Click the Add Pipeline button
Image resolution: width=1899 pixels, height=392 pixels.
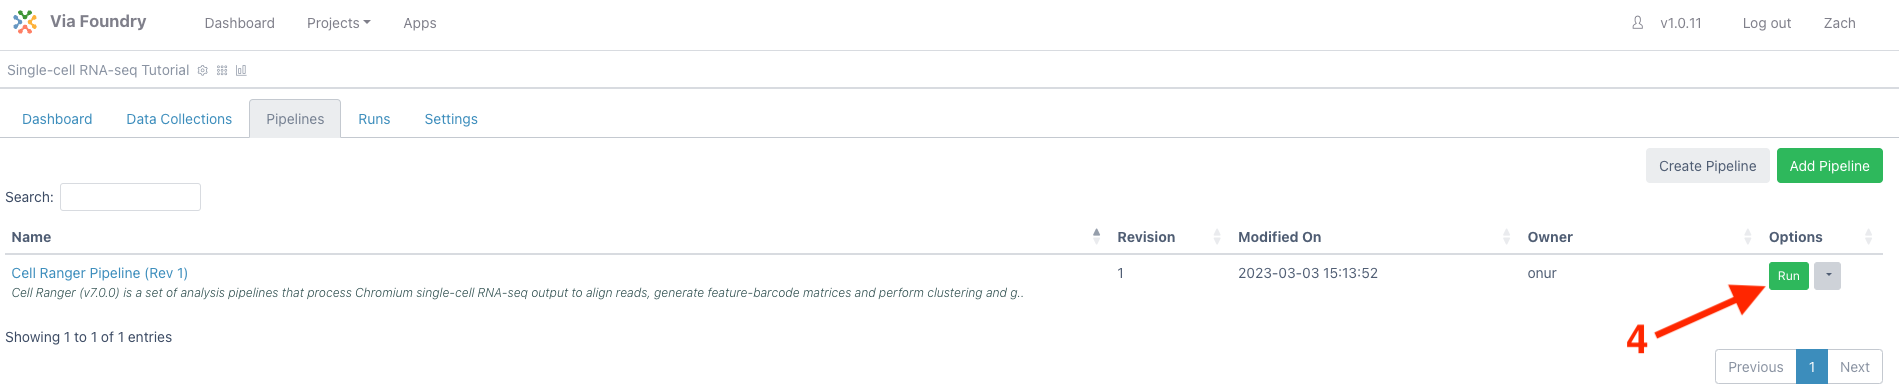1829,166
